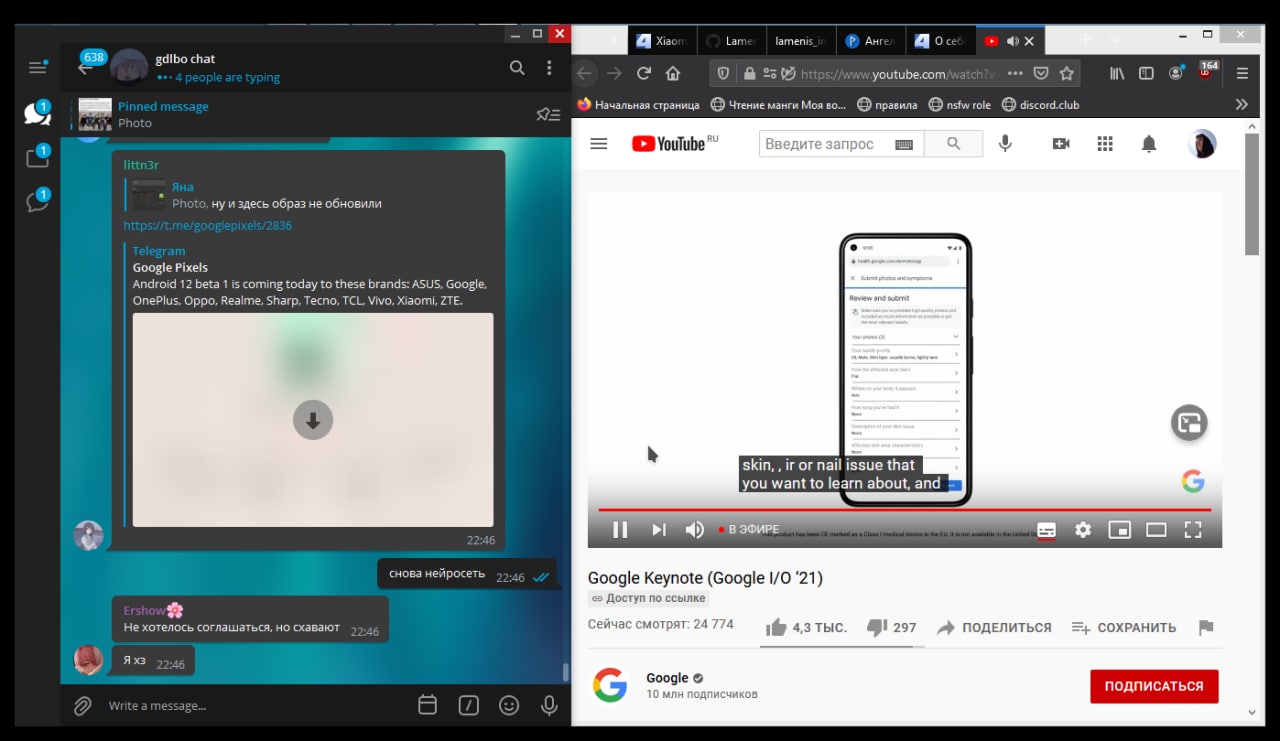The height and width of the screenshot is (741, 1280).
Task: Download the blurred photo in Google Pixels post
Action: pyautogui.click(x=313, y=421)
